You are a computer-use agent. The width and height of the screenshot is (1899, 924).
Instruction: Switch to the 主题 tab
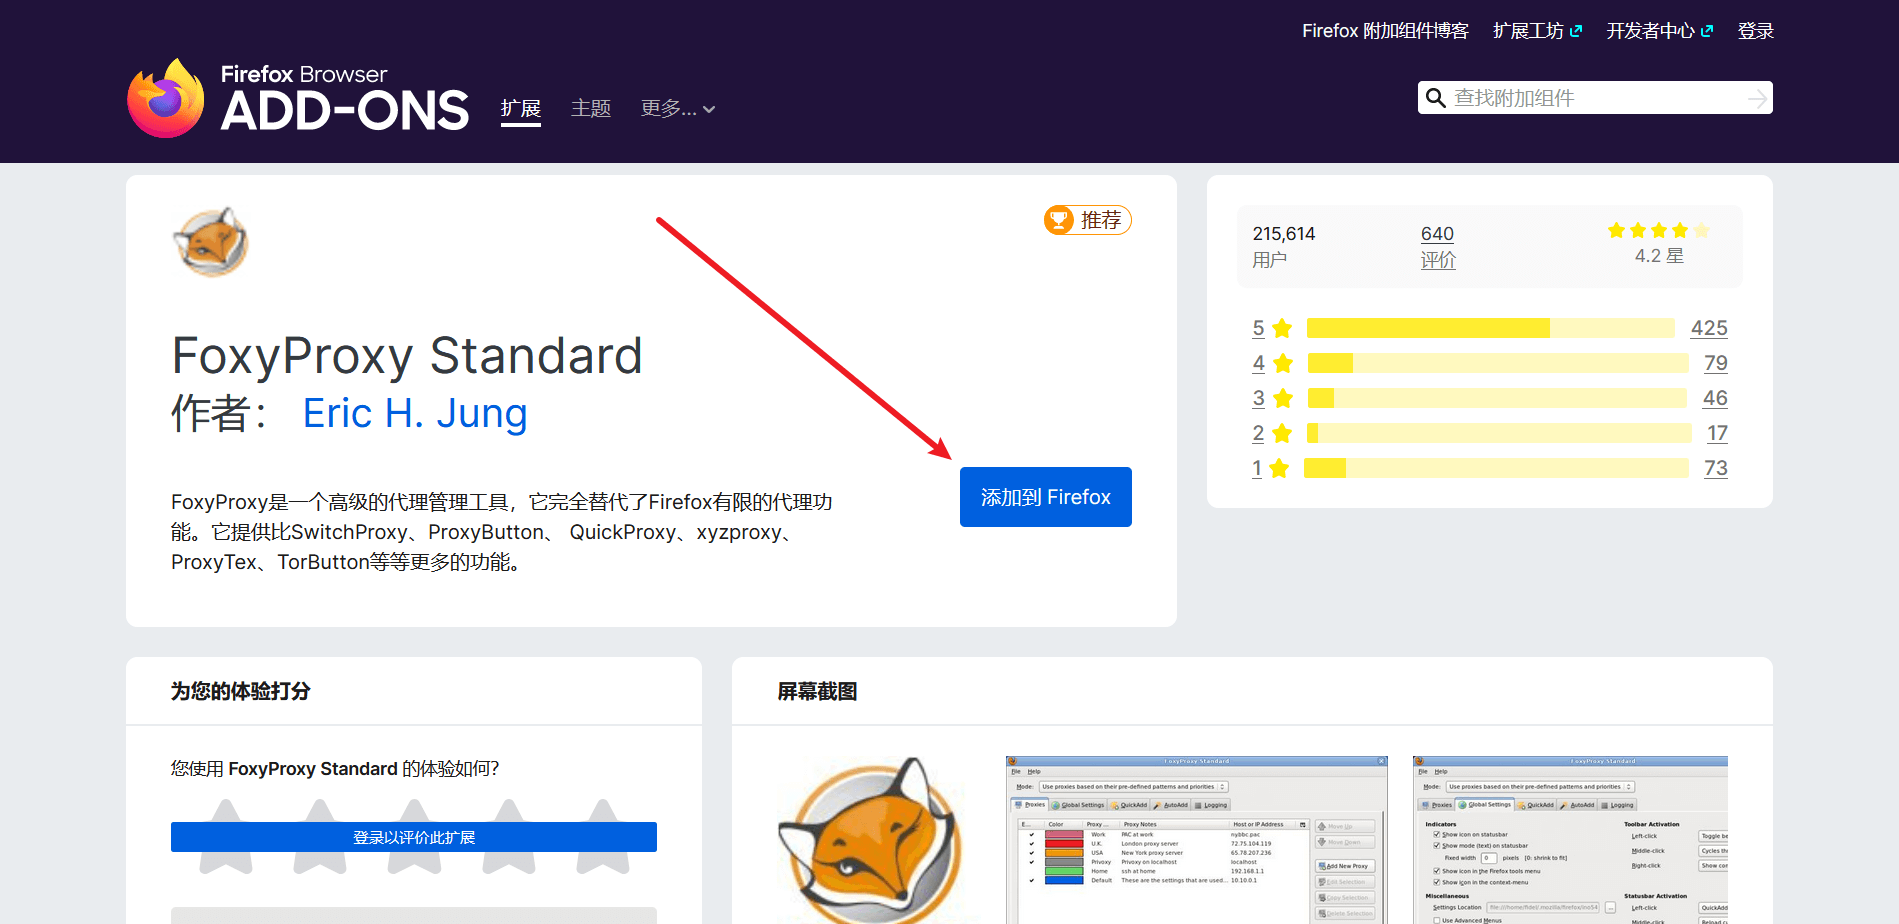591,108
